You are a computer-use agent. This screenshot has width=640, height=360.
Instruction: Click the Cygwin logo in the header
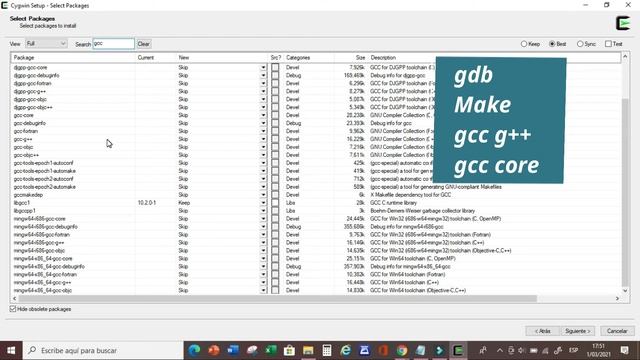click(623, 23)
